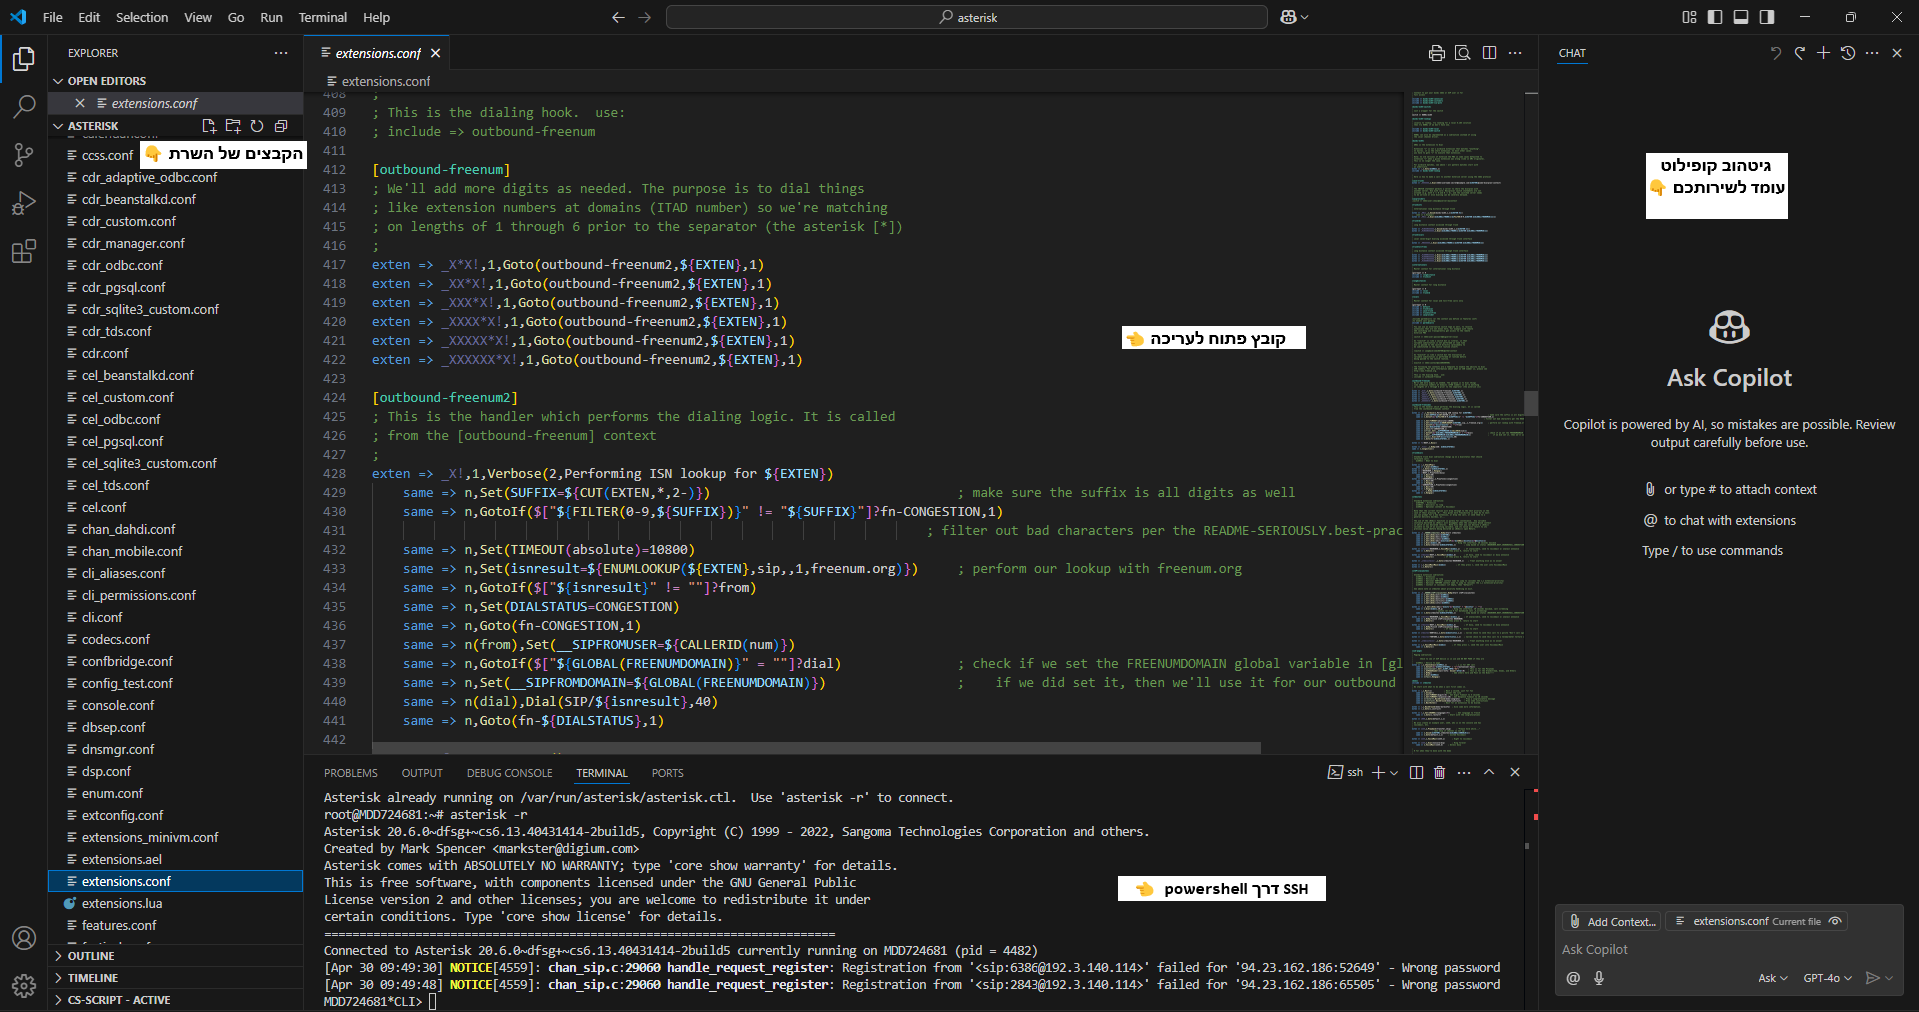This screenshot has width=1919, height=1012.
Task: Maximize terminal panel with caret
Action: (1489, 772)
